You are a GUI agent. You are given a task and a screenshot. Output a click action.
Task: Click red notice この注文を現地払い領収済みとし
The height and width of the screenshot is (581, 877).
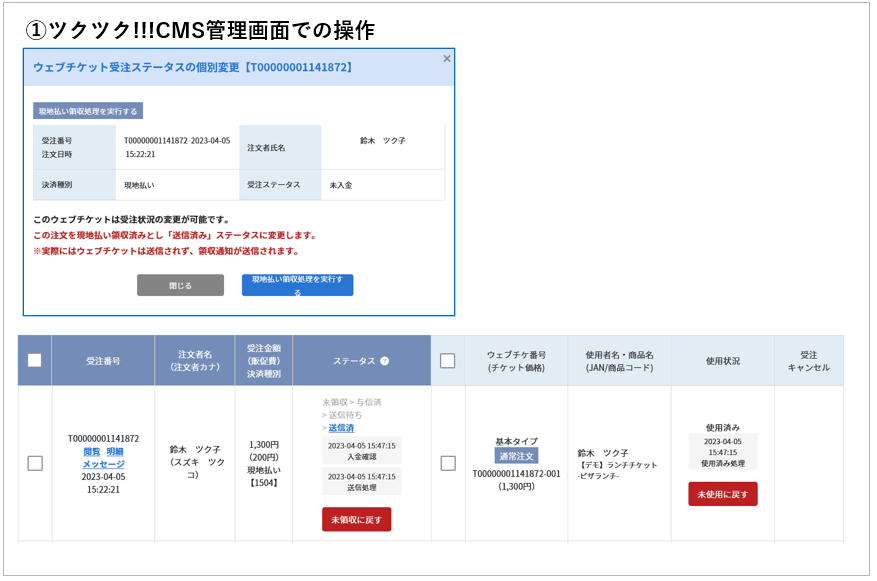click(175, 235)
